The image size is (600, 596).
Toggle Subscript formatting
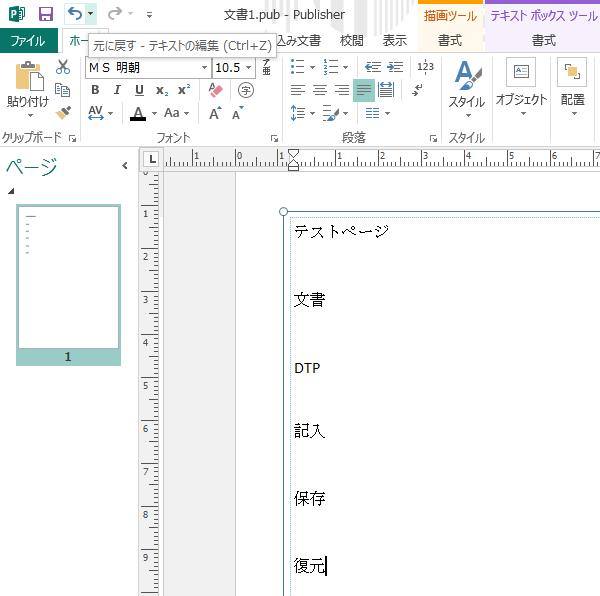click(x=162, y=90)
